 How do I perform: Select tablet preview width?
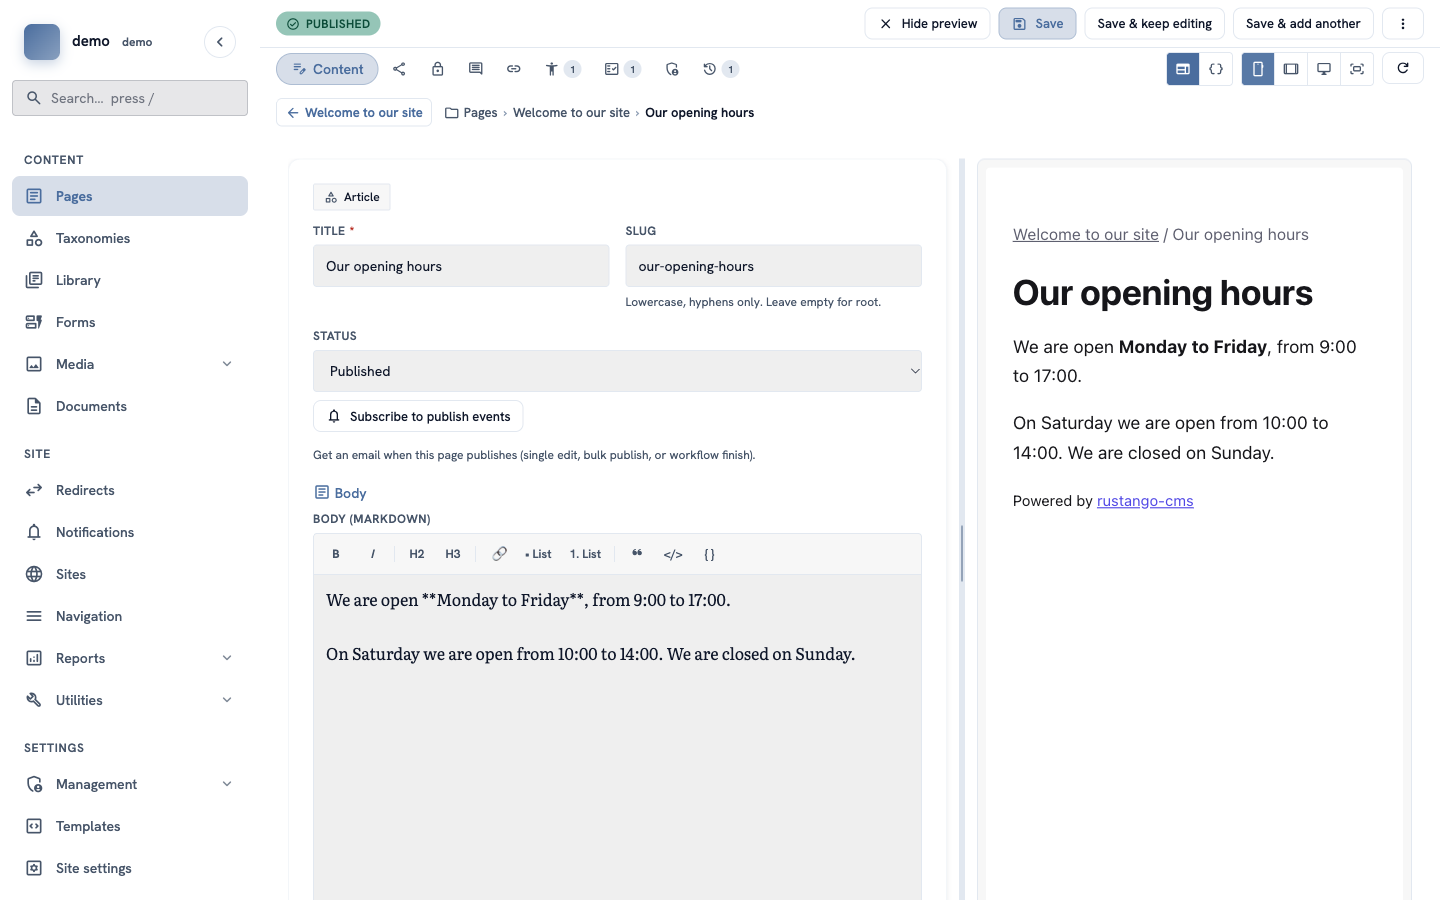pyautogui.click(x=1291, y=69)
